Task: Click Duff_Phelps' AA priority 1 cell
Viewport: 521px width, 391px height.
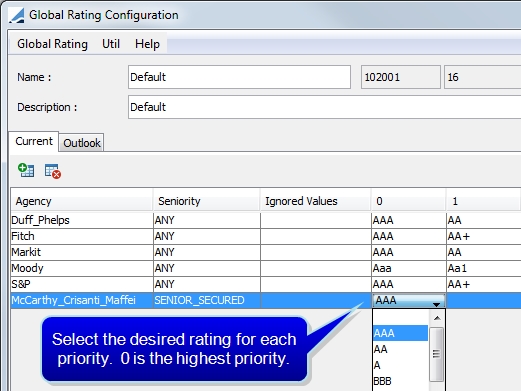Action: [x=484, y=220]
